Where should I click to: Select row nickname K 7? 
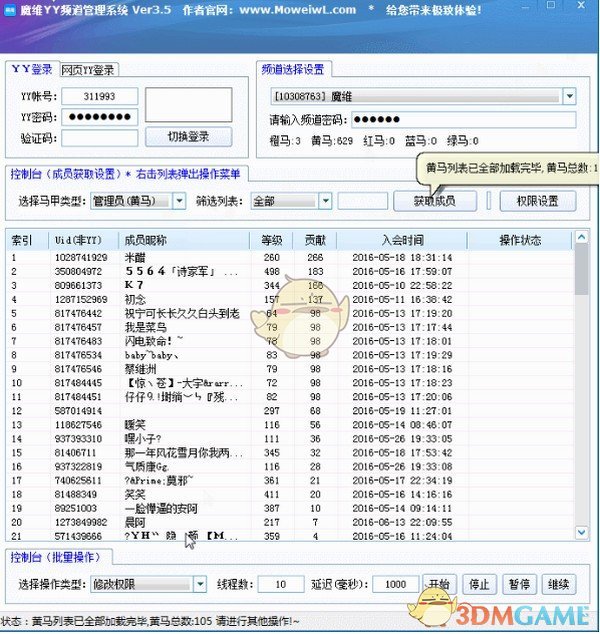click(x=290, y=285)
